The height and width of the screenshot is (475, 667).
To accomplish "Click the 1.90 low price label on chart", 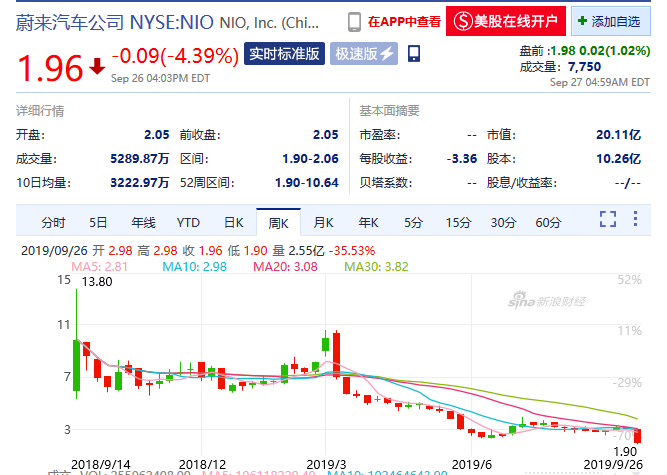I will click(625, 452).
